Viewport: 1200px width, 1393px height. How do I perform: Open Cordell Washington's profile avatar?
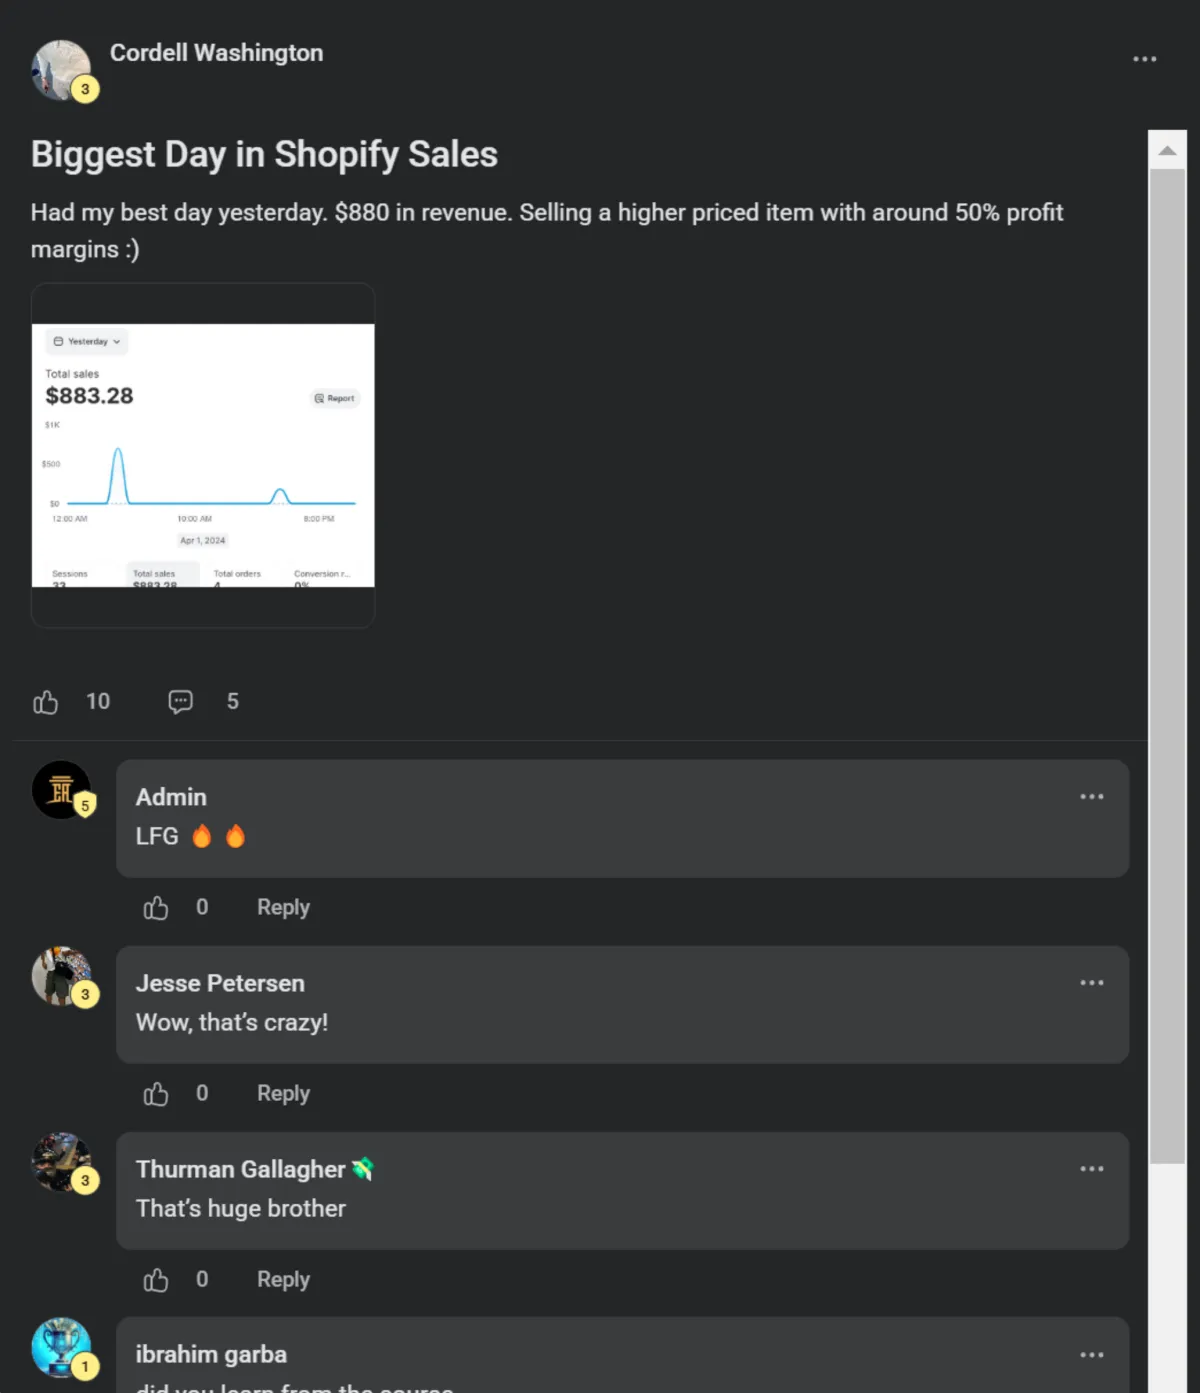pos(61,70)
